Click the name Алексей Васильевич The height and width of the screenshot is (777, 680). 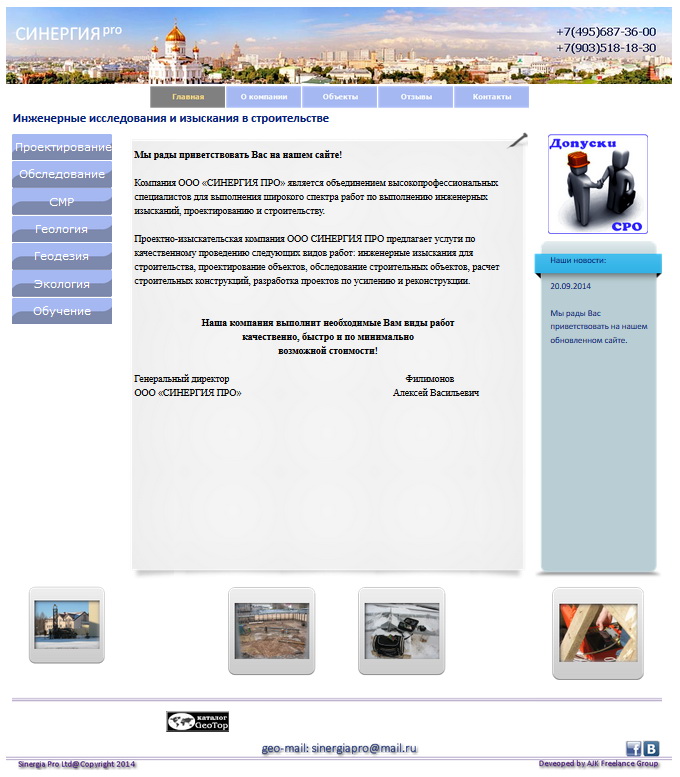(436, 392)
